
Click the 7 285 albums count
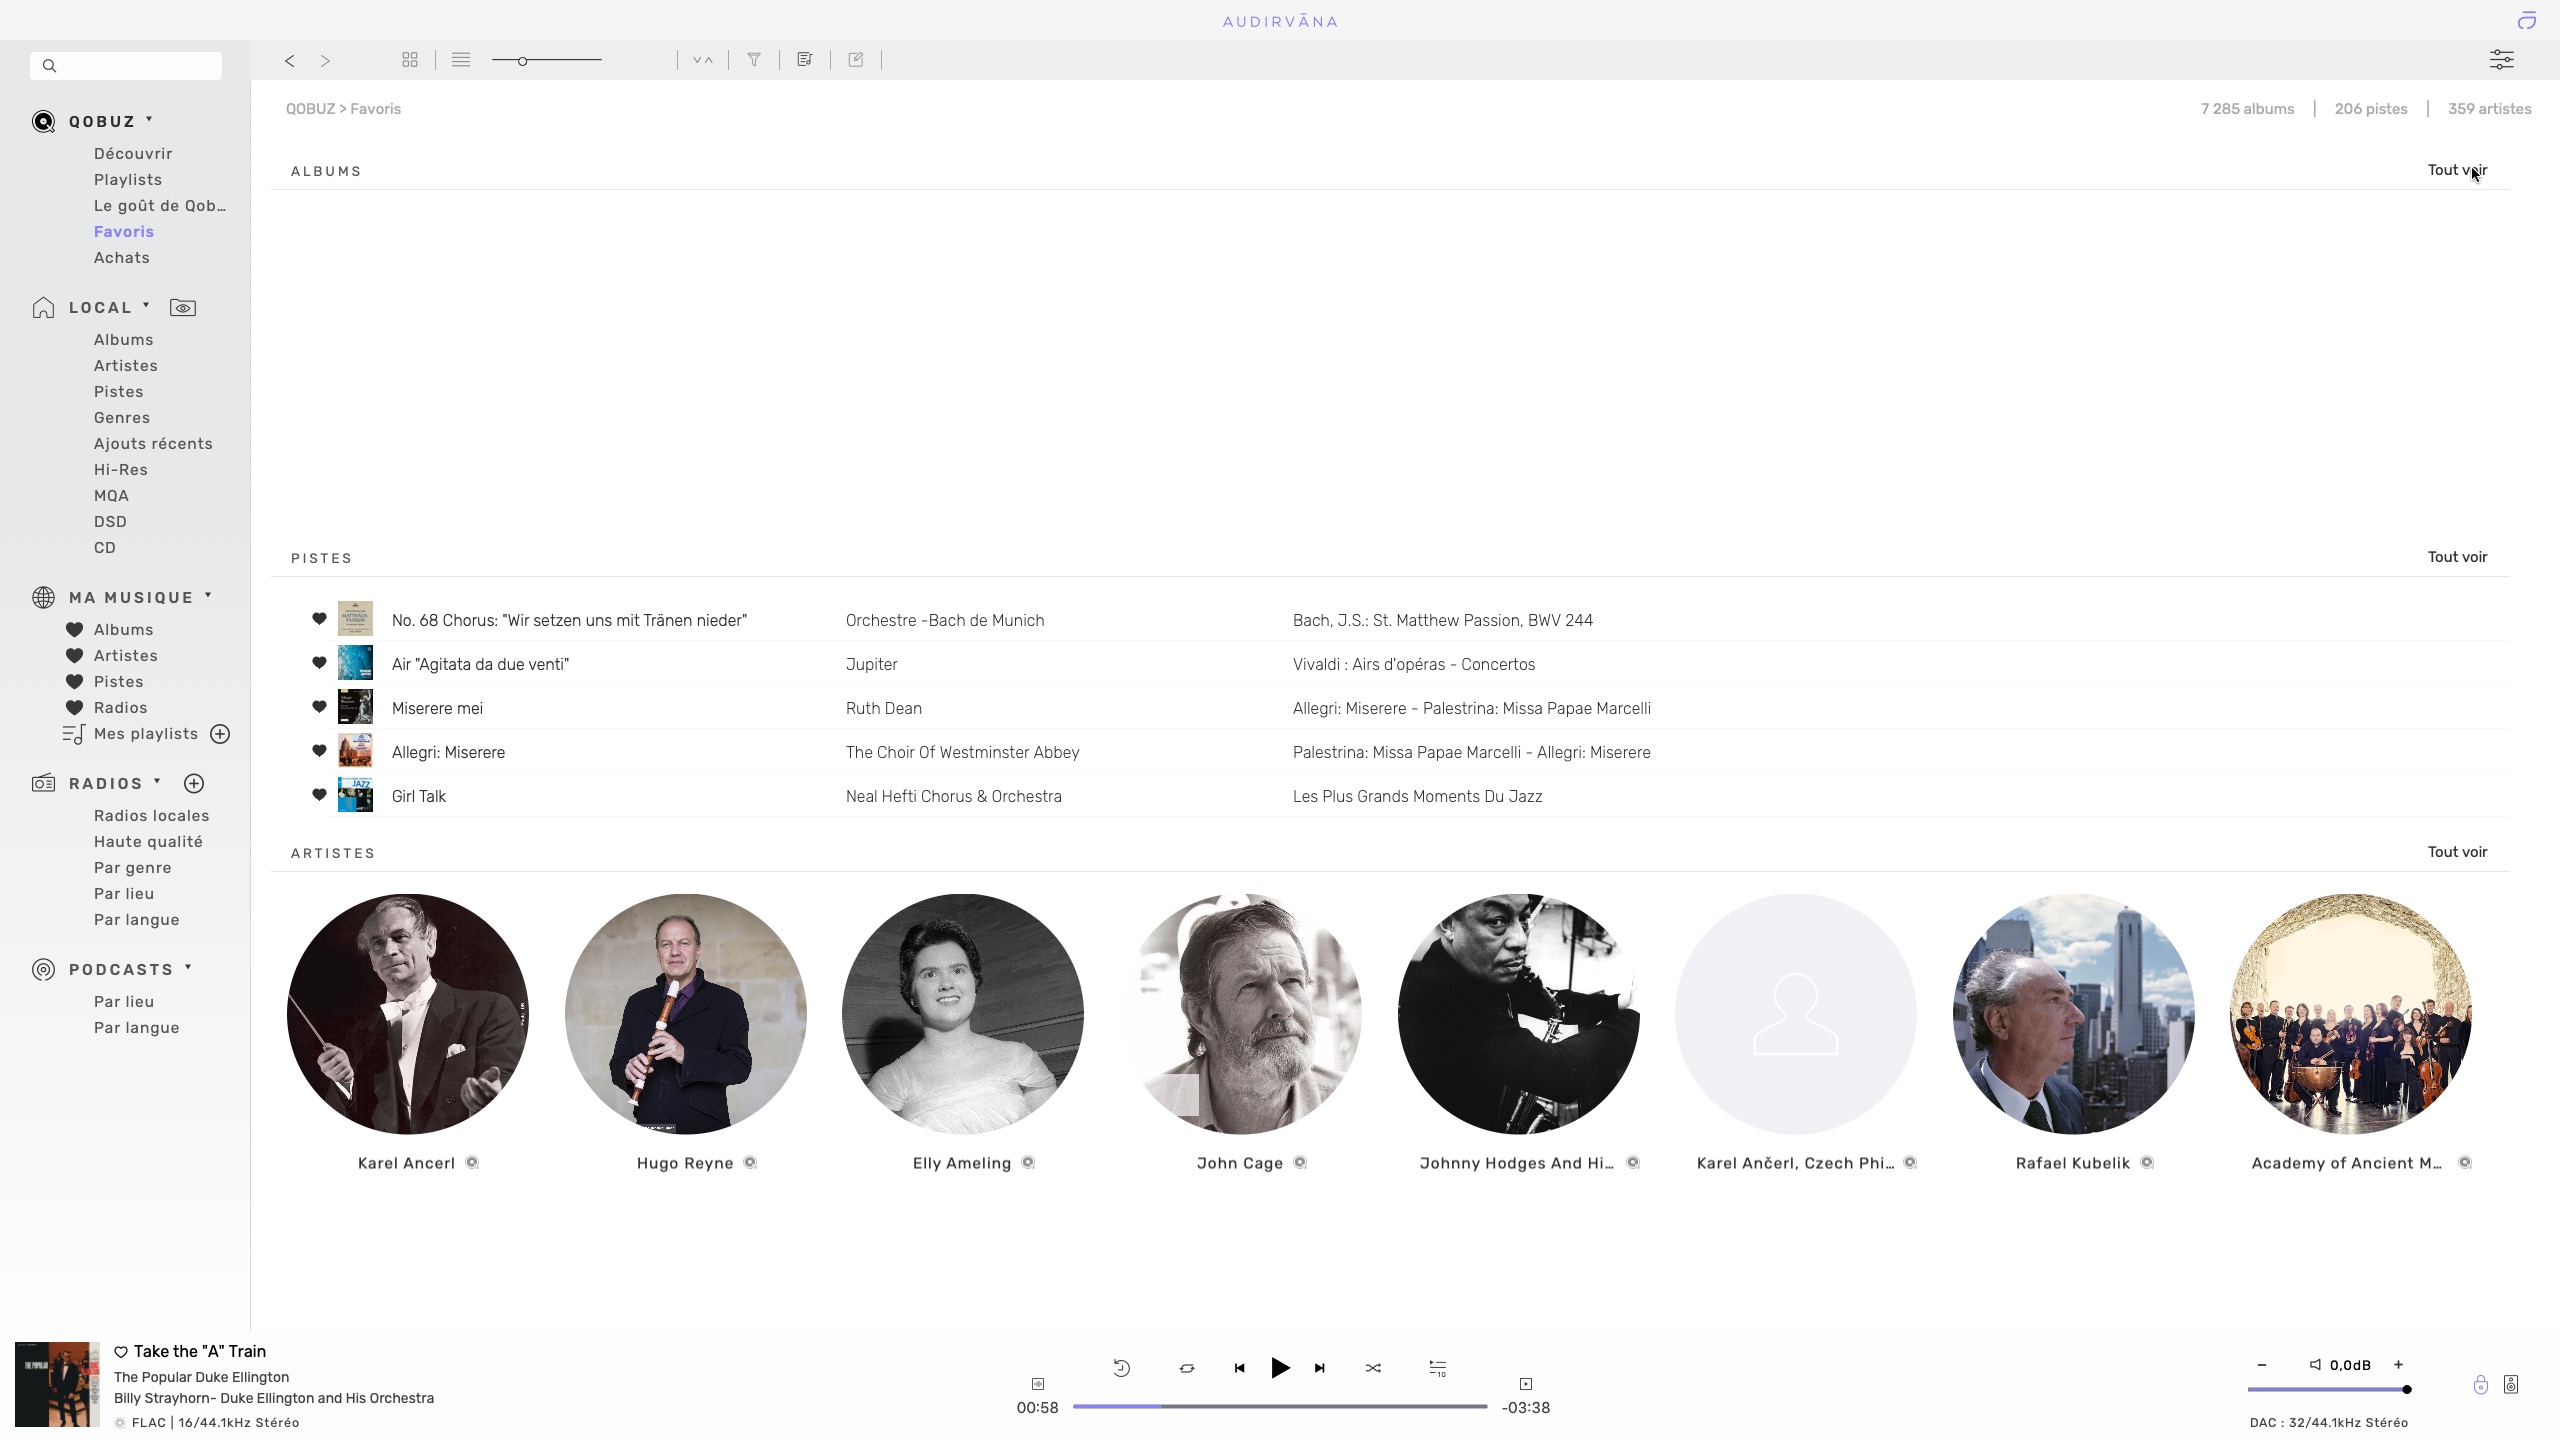pyautogui.click(x=2247, y=109)
